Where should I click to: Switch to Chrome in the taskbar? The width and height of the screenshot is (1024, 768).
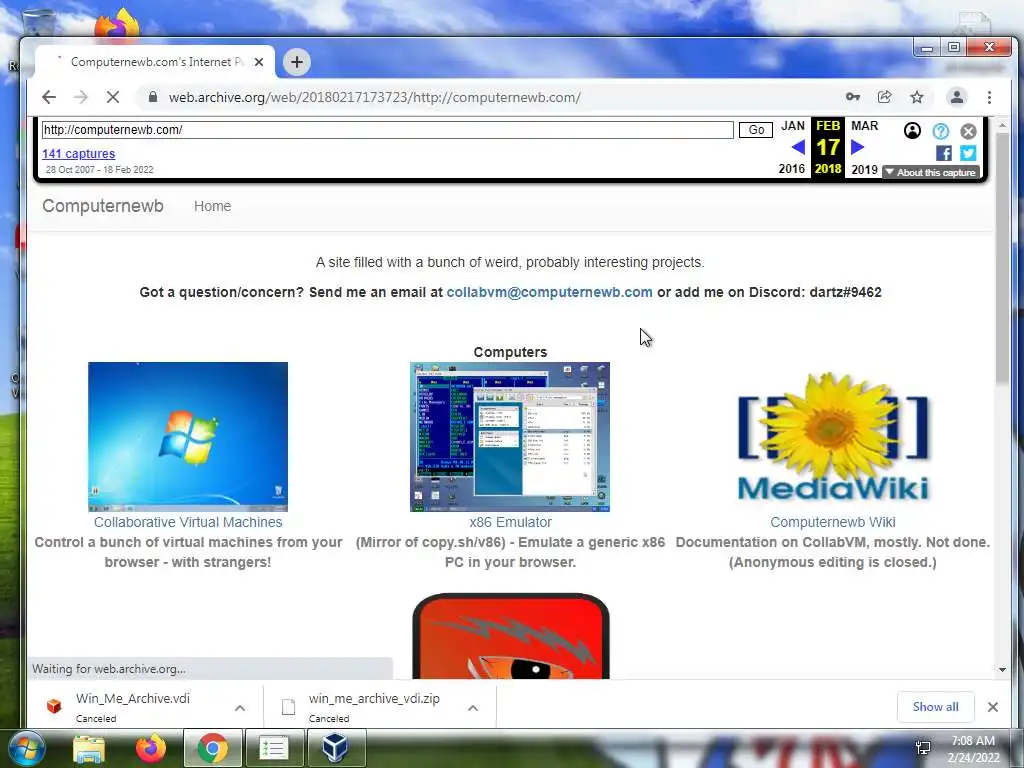point(212,748)
